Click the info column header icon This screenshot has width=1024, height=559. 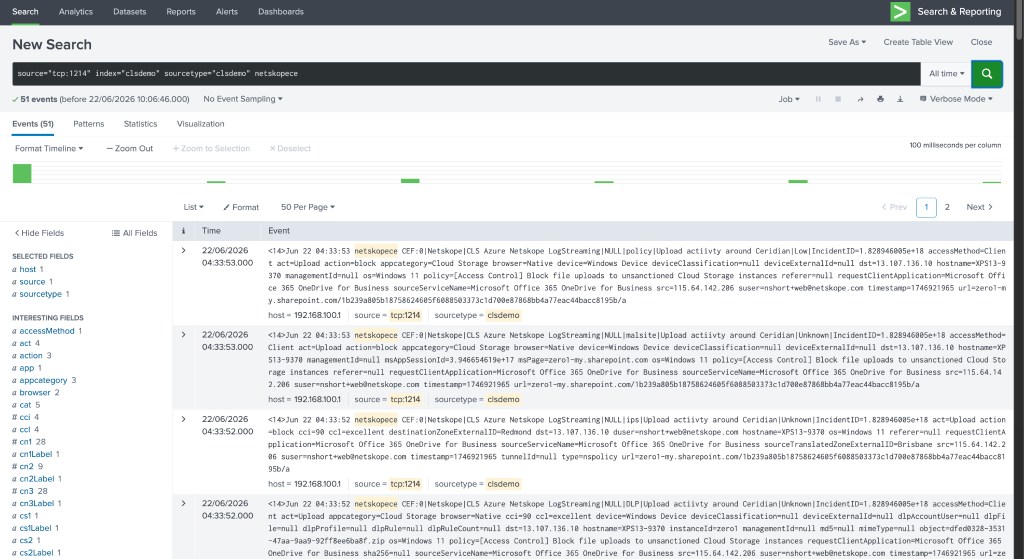click(x=184, y=231)
